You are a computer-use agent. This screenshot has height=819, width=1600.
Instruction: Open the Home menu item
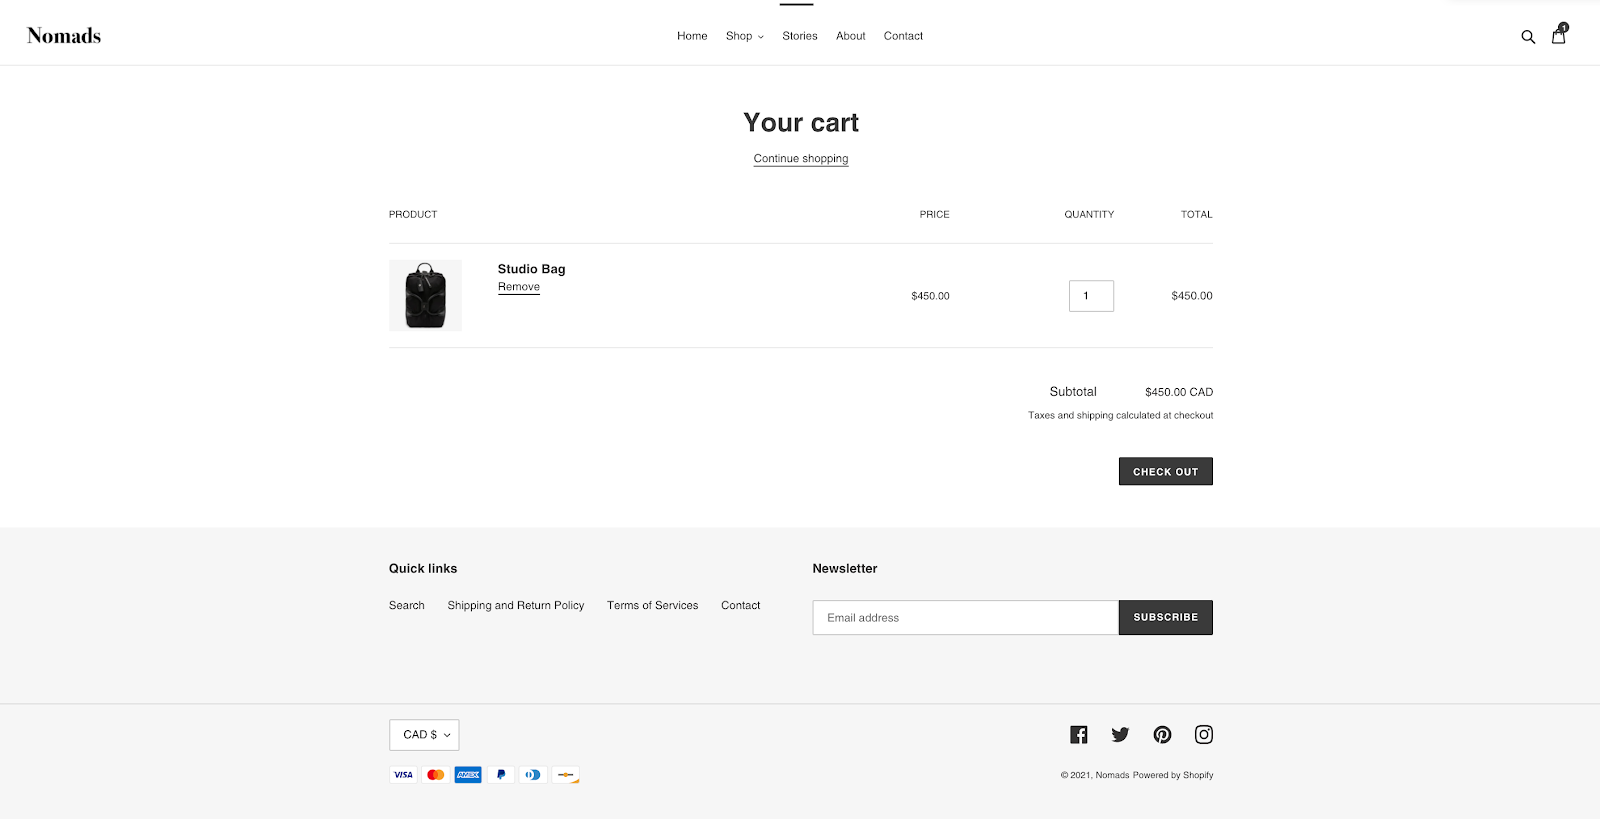coord(692,36)
